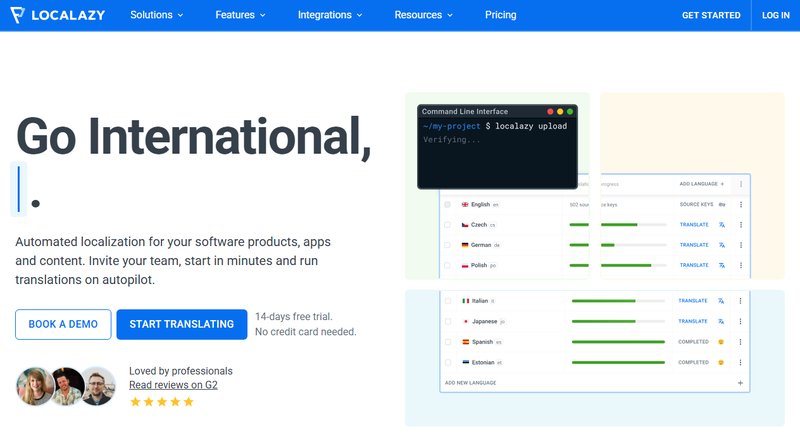800x446 pixels.
Task: Check the Polish language checkbox
Action: point(446,266)
